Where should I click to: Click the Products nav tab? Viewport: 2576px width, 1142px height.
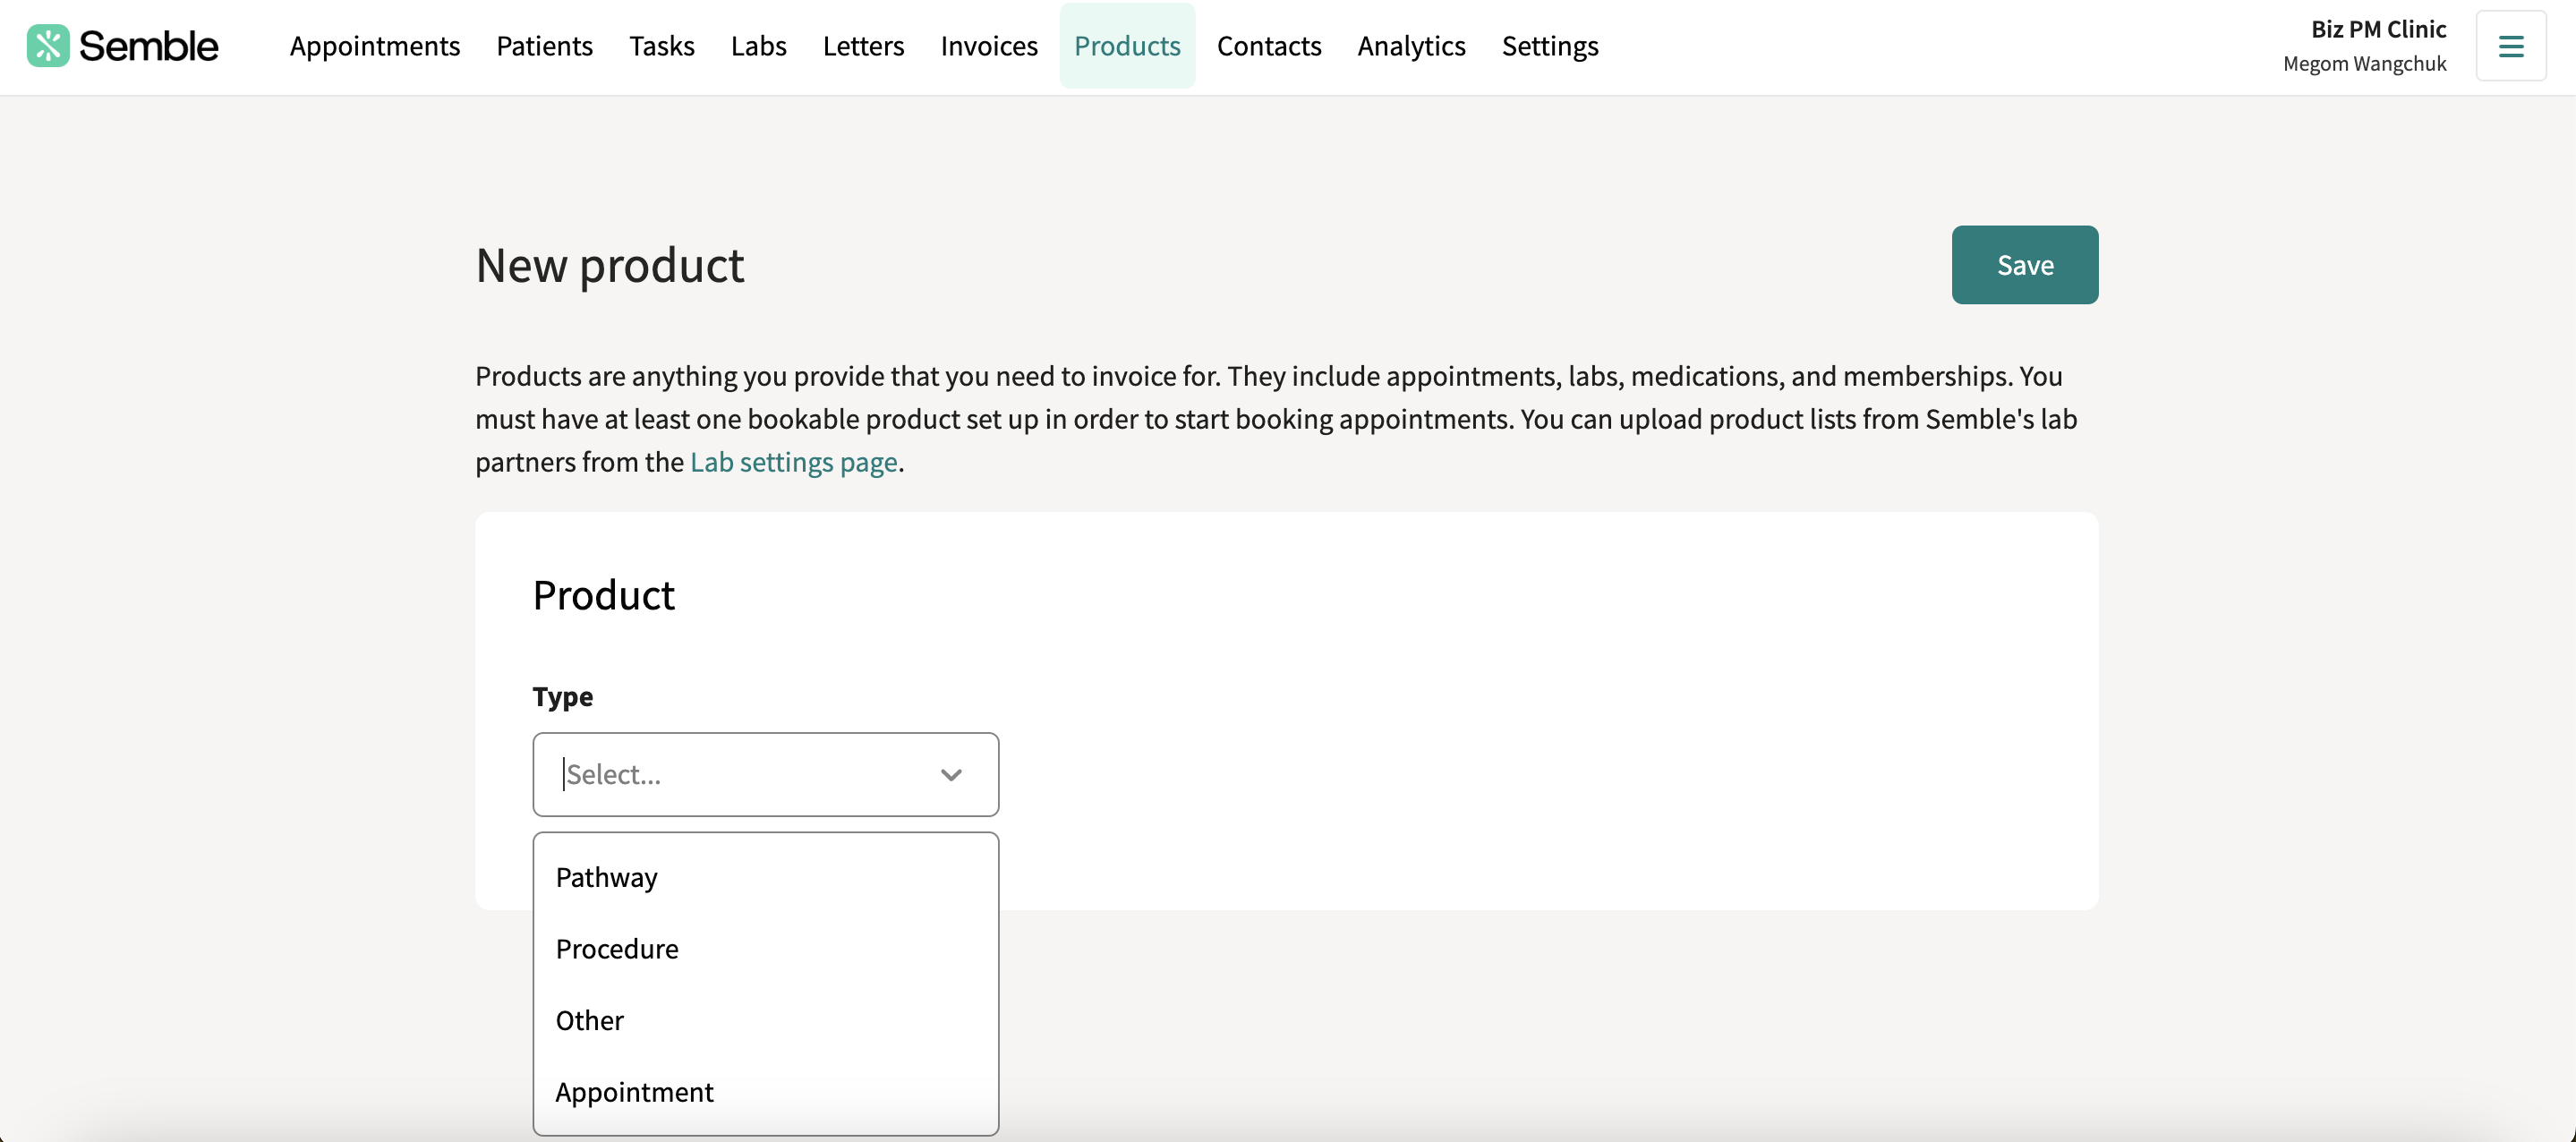tap(1127, 46)
